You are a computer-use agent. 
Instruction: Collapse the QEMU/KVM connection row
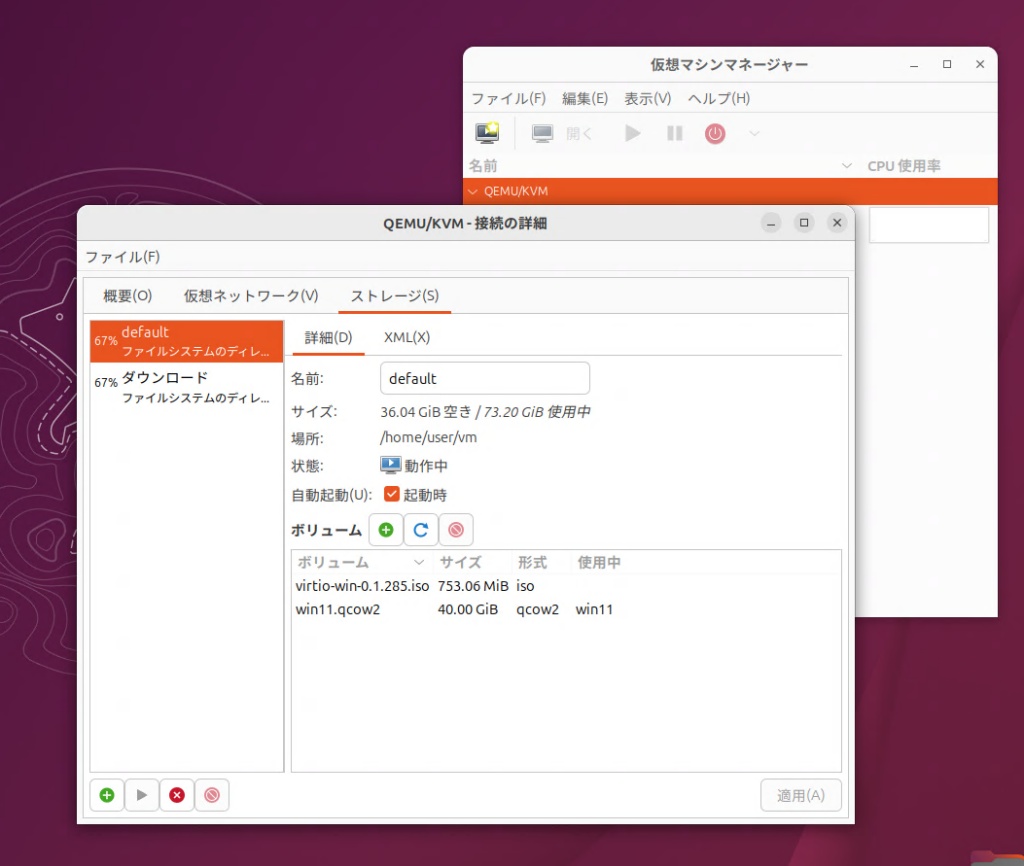click(473, 191)
